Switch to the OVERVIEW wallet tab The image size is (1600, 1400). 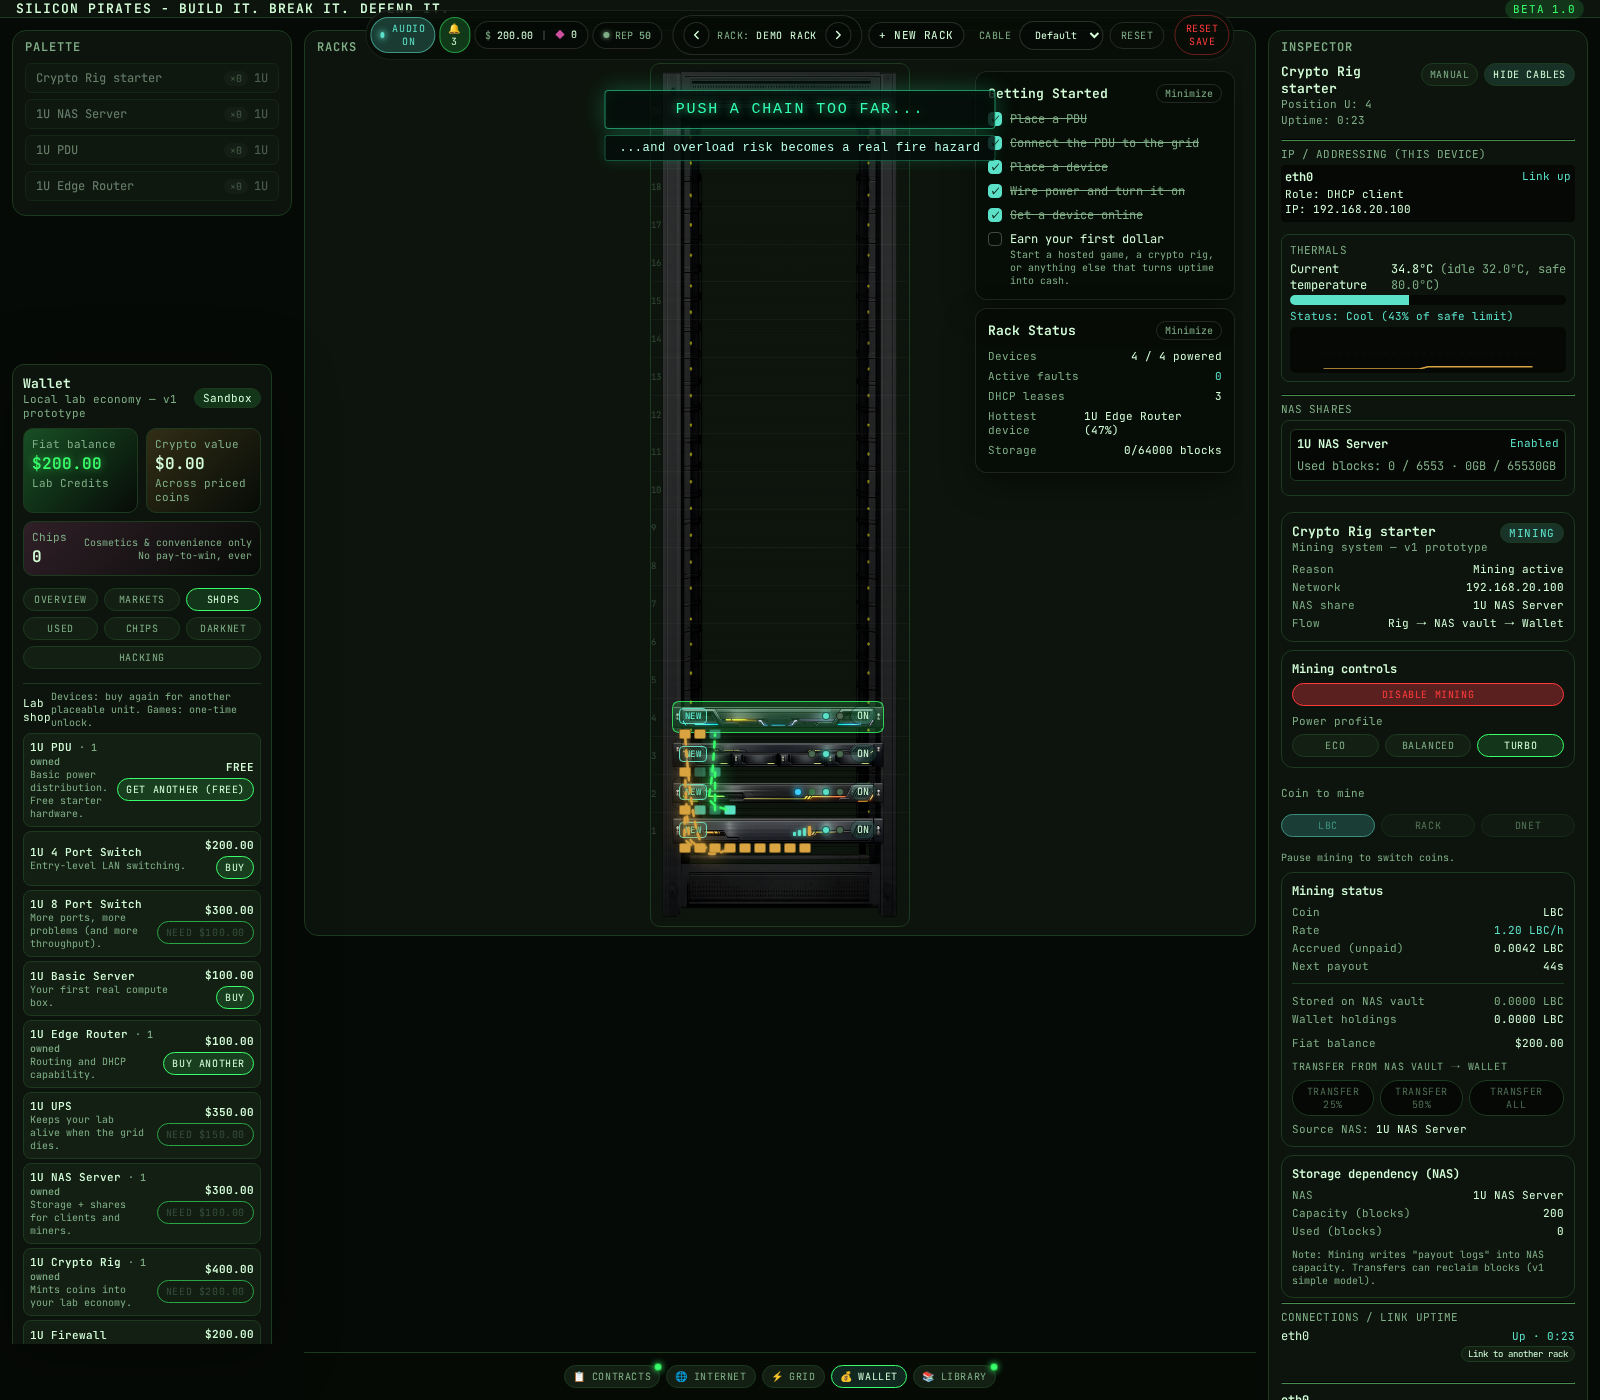[x=60, y=600]
